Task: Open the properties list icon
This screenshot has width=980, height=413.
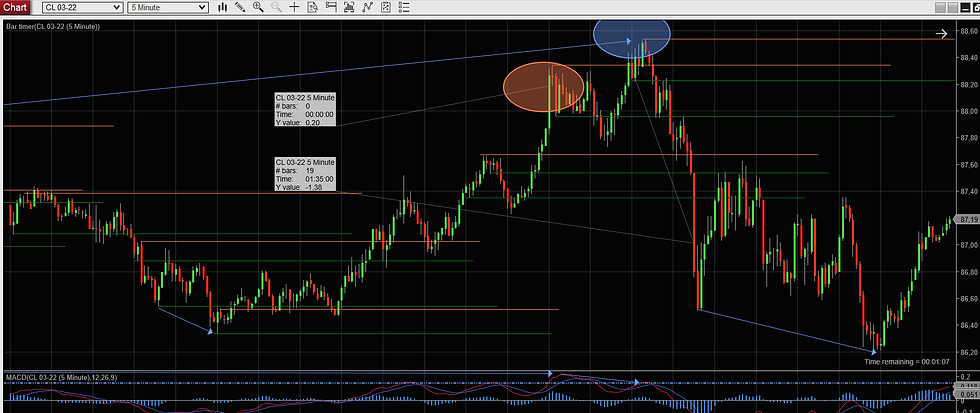Action: (404, 7)
